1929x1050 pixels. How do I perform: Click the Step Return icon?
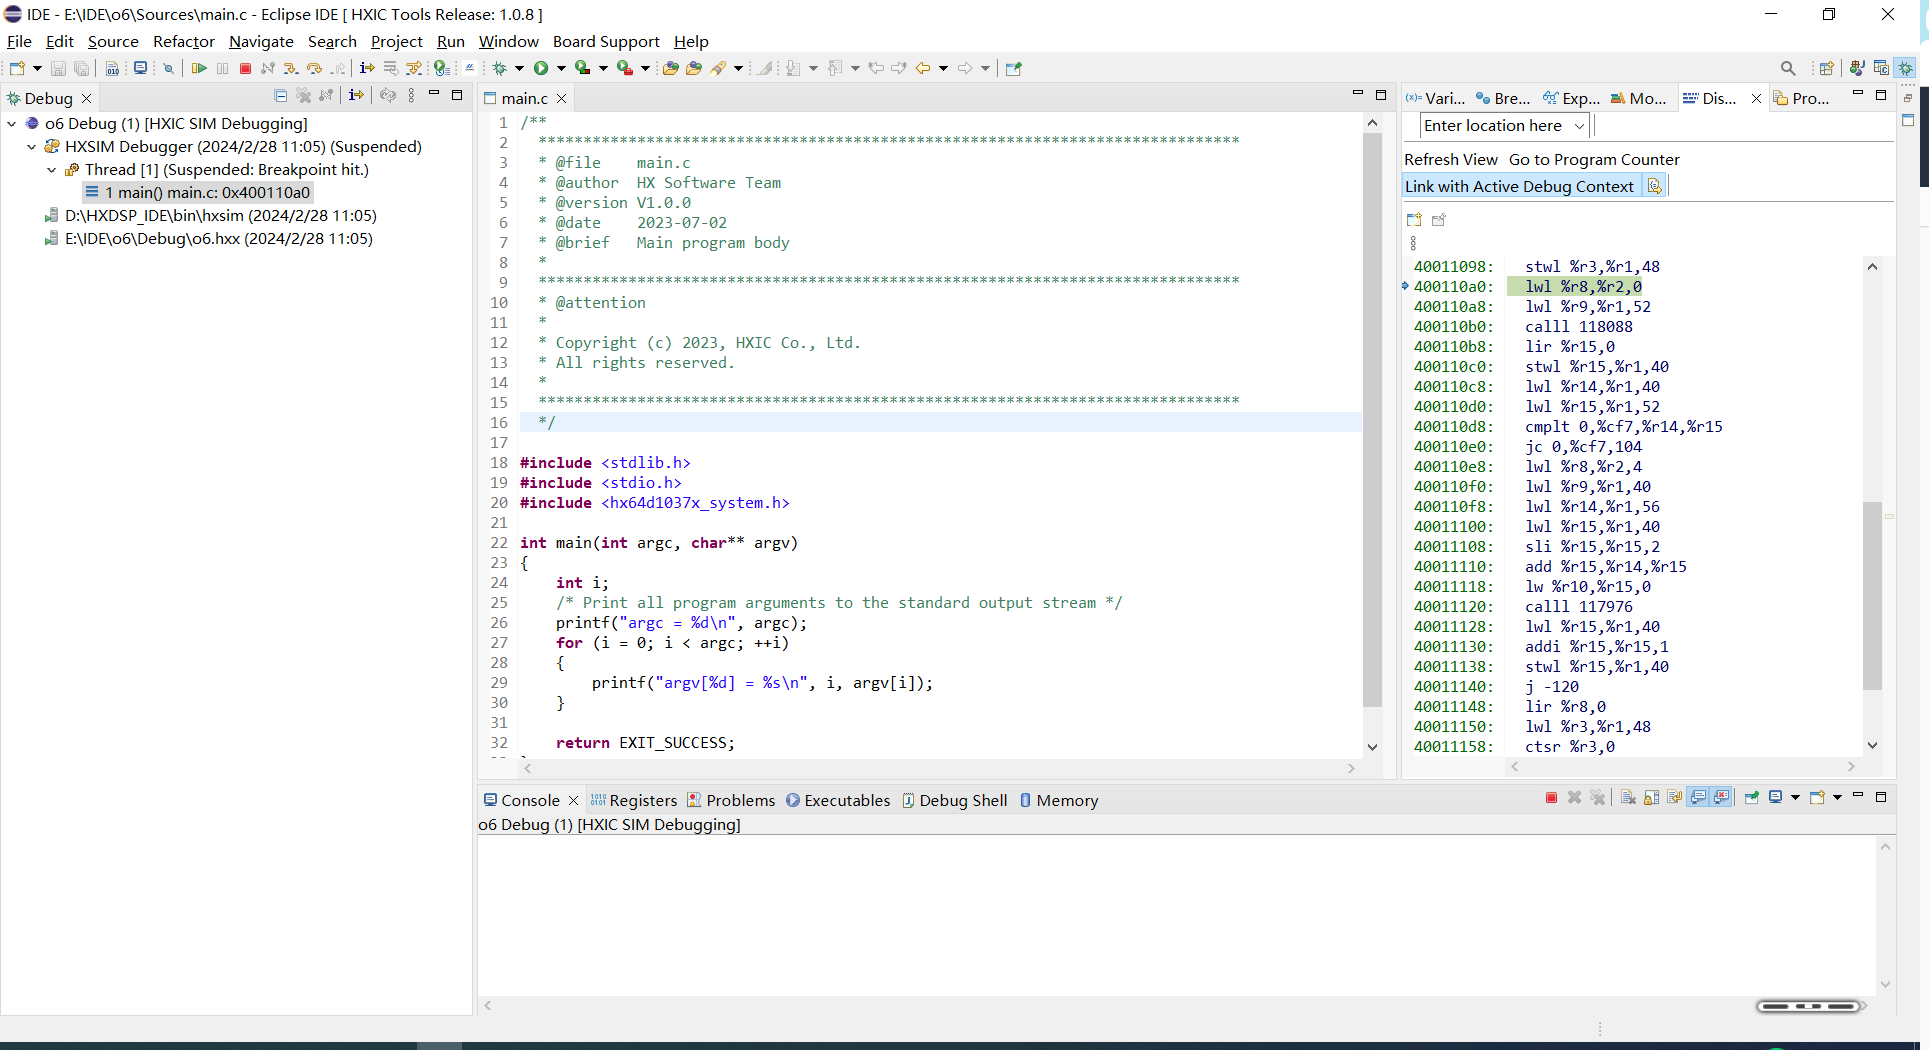[x=338, y=68]
